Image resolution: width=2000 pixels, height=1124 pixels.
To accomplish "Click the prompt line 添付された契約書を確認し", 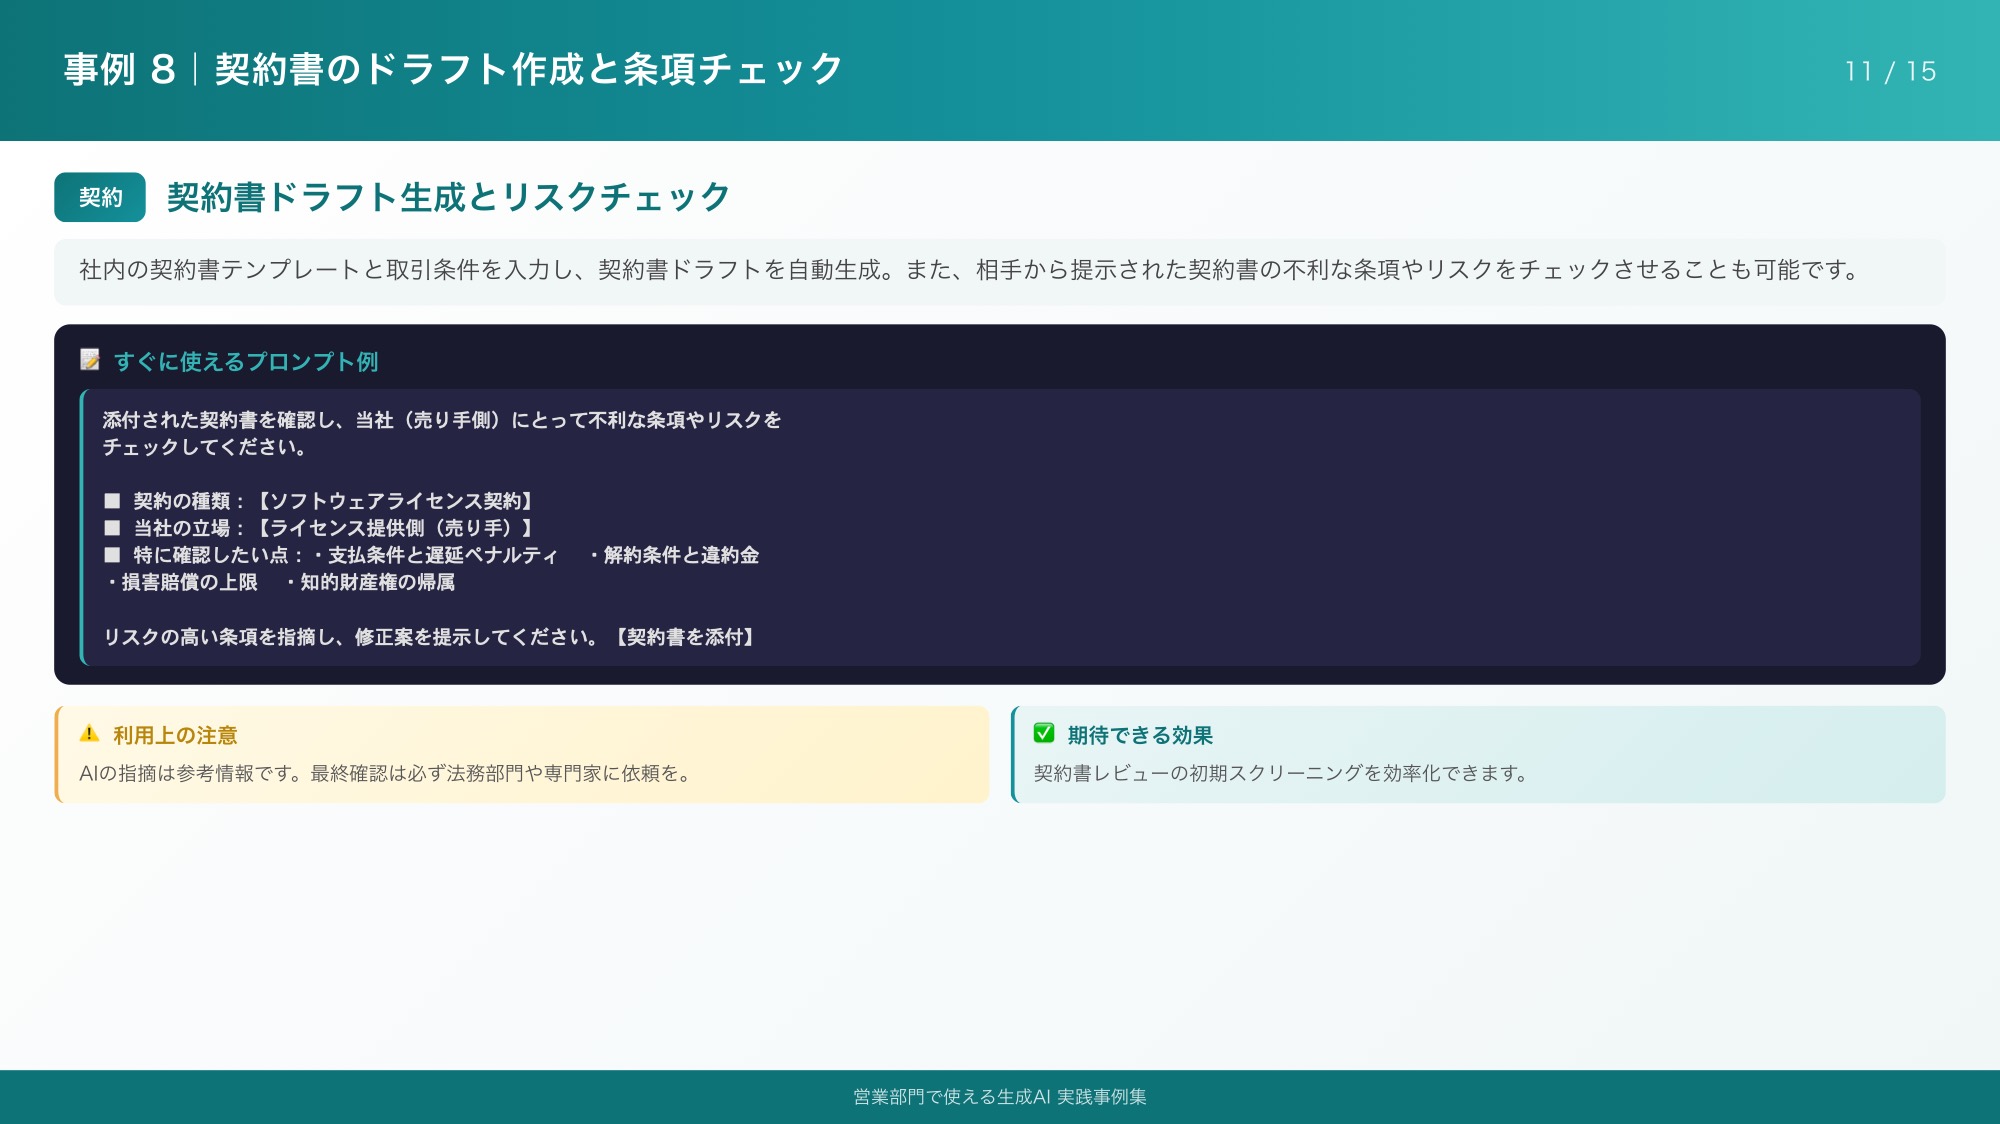I will point(442,420).
